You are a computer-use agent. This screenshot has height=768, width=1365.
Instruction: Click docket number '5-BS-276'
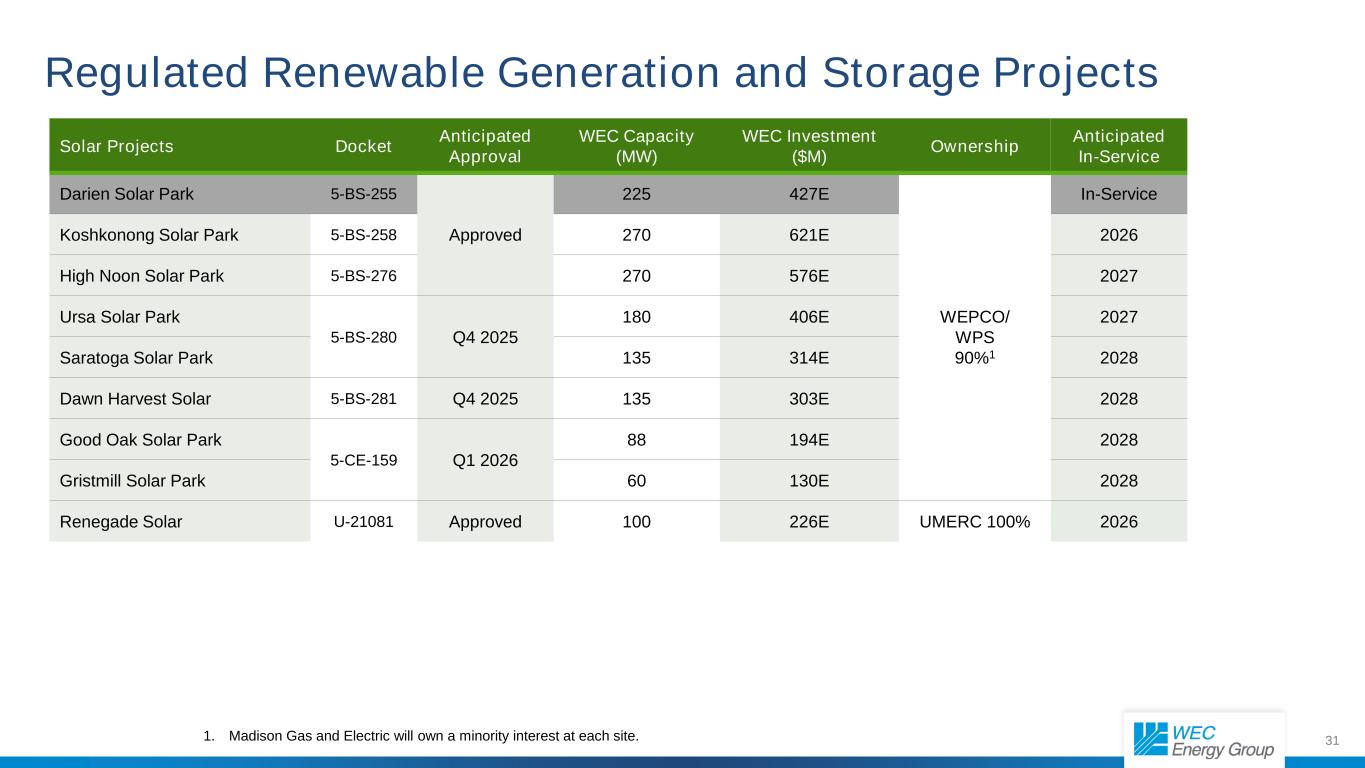click(364, 276)
